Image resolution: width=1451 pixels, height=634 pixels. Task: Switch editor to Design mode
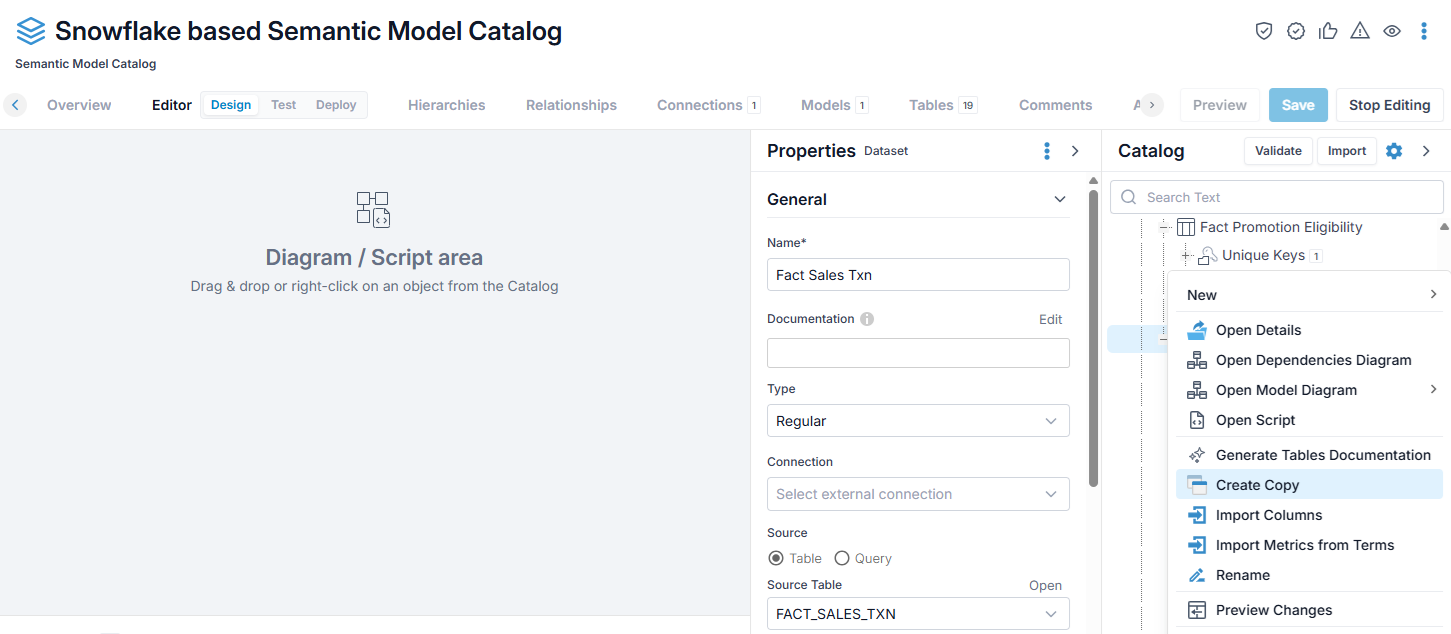231,105
